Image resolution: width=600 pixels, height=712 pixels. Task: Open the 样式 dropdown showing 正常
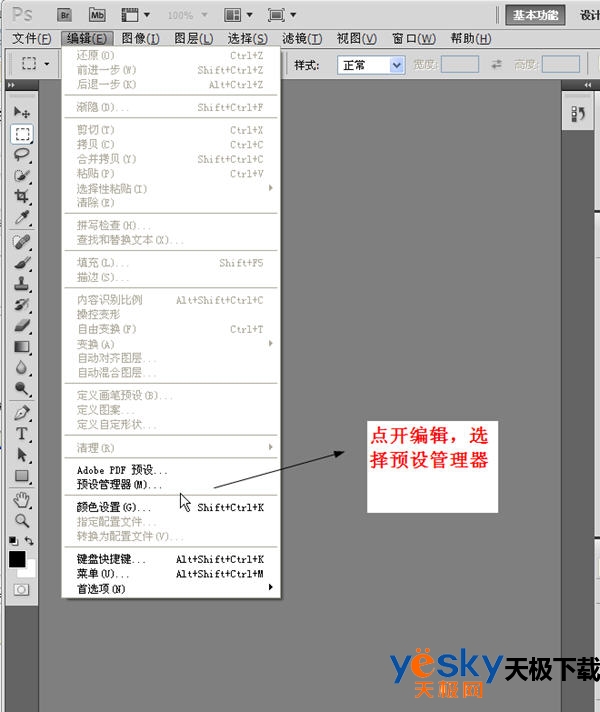(x=371, y=65)
